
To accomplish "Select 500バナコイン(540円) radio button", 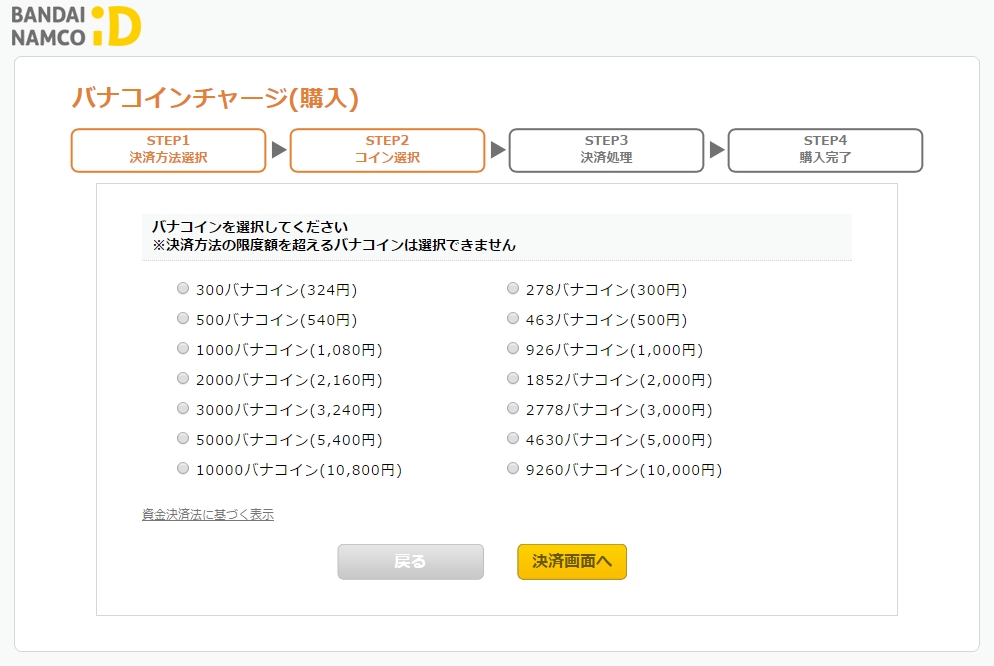I will (183, 319).
